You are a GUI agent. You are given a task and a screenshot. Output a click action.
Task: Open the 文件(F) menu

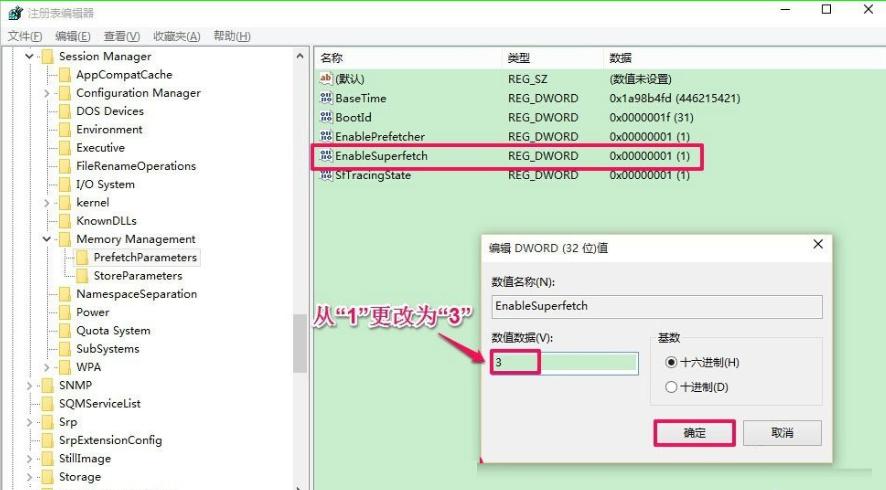tap(25, 36)
